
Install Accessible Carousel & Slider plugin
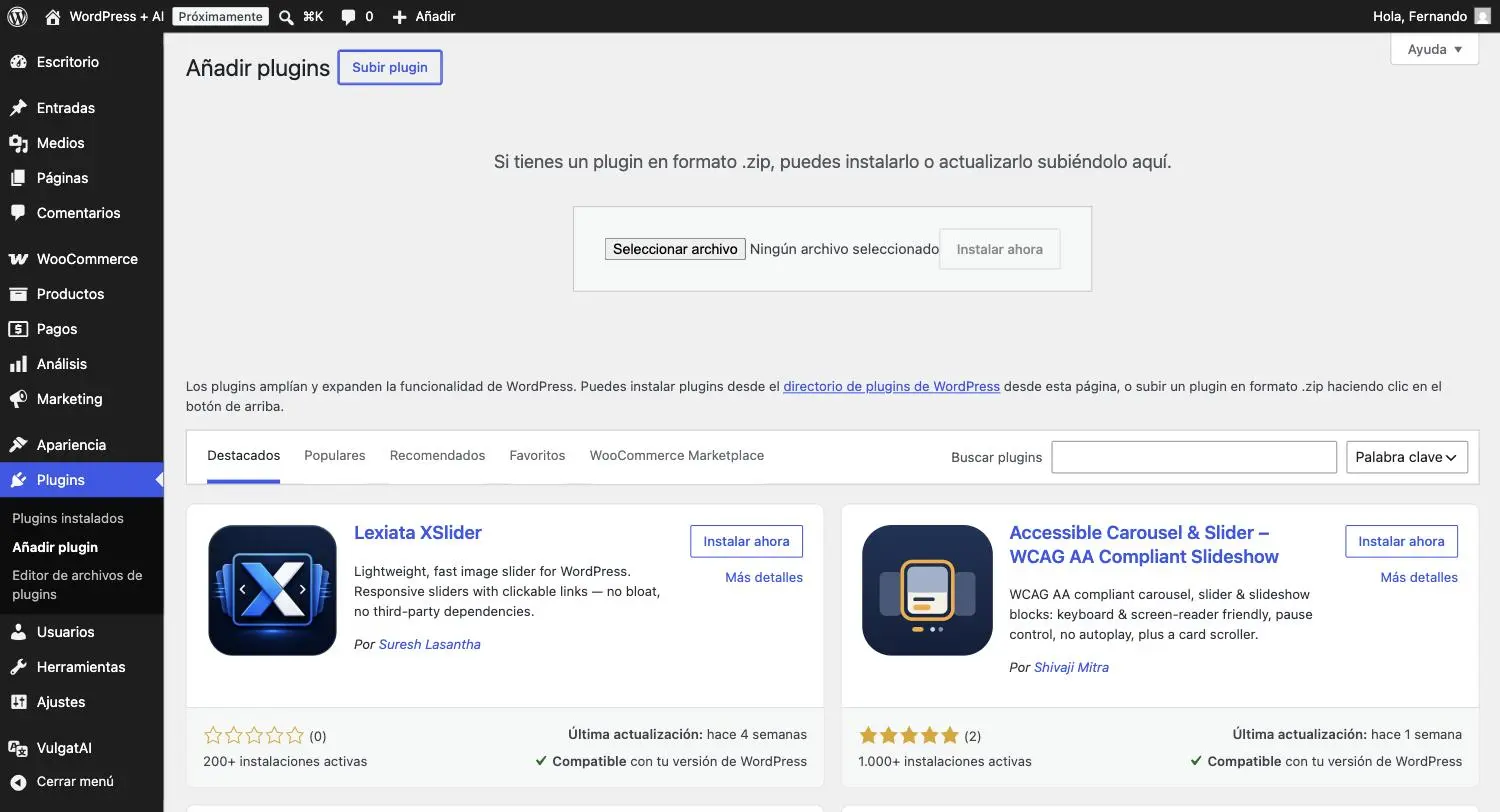coord(1401,541)
